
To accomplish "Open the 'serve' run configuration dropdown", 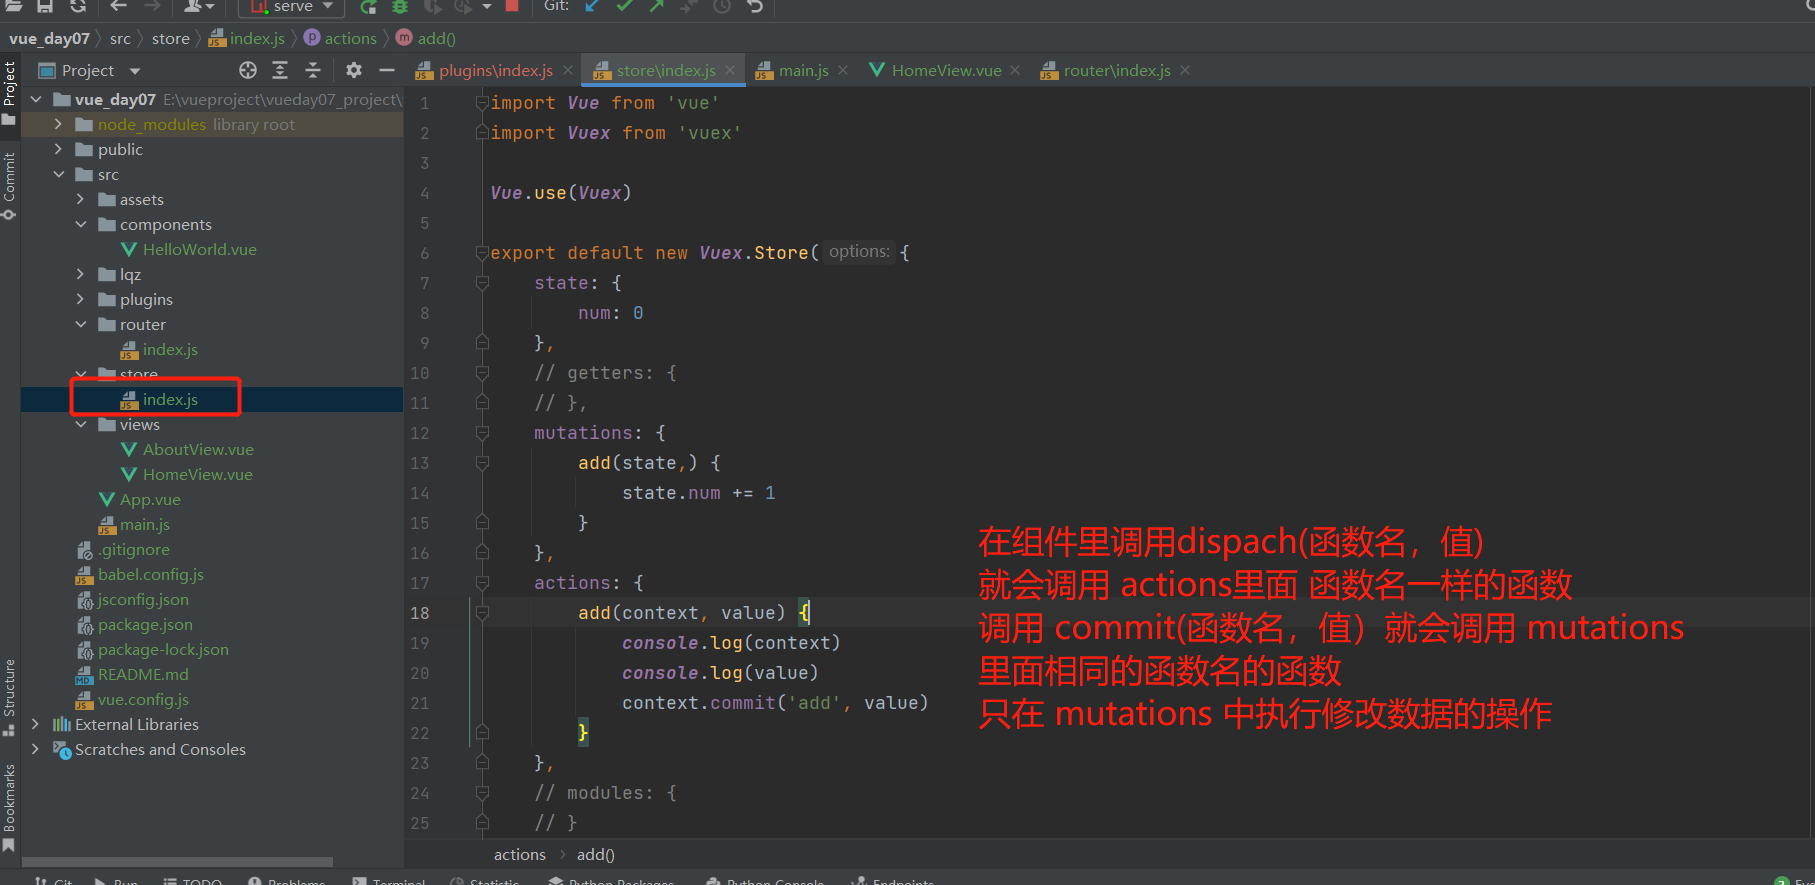I will [x=292, y=7].
